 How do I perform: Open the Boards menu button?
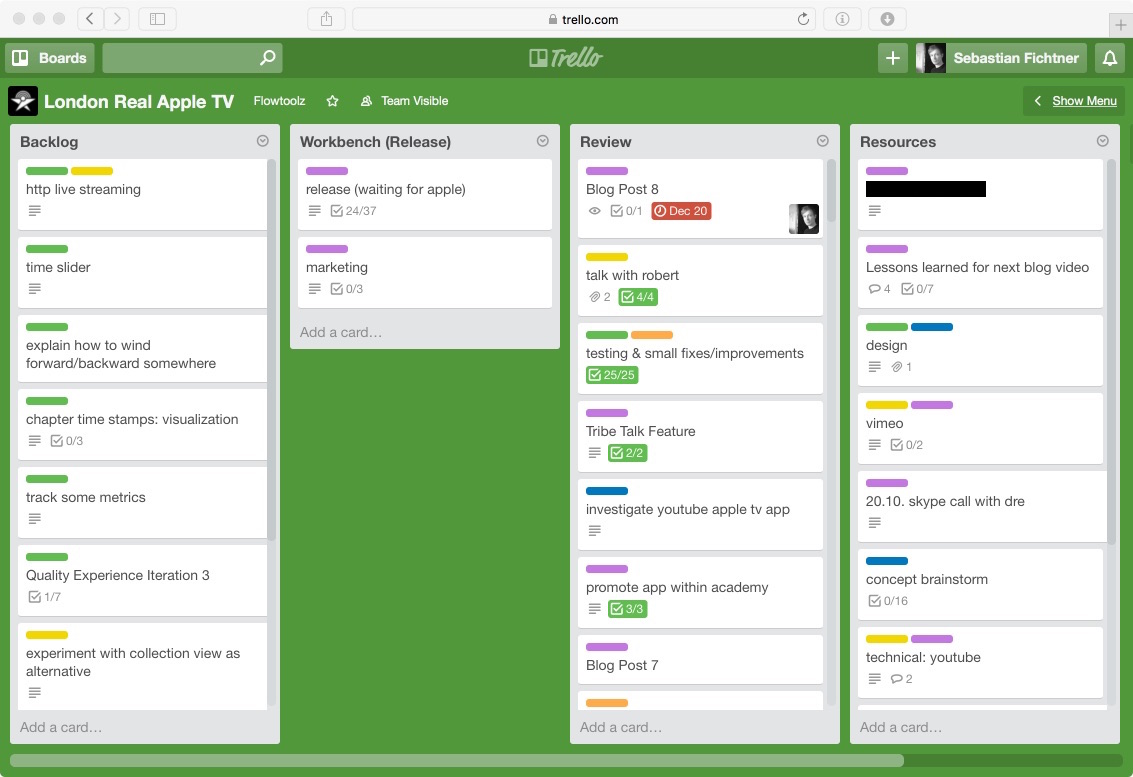coord(50,58)
